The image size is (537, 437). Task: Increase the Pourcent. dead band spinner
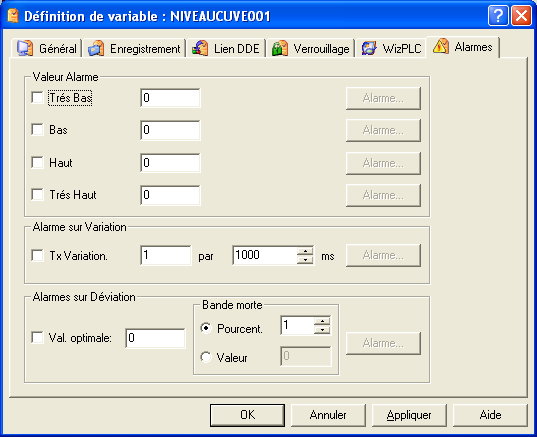(322, 321)
